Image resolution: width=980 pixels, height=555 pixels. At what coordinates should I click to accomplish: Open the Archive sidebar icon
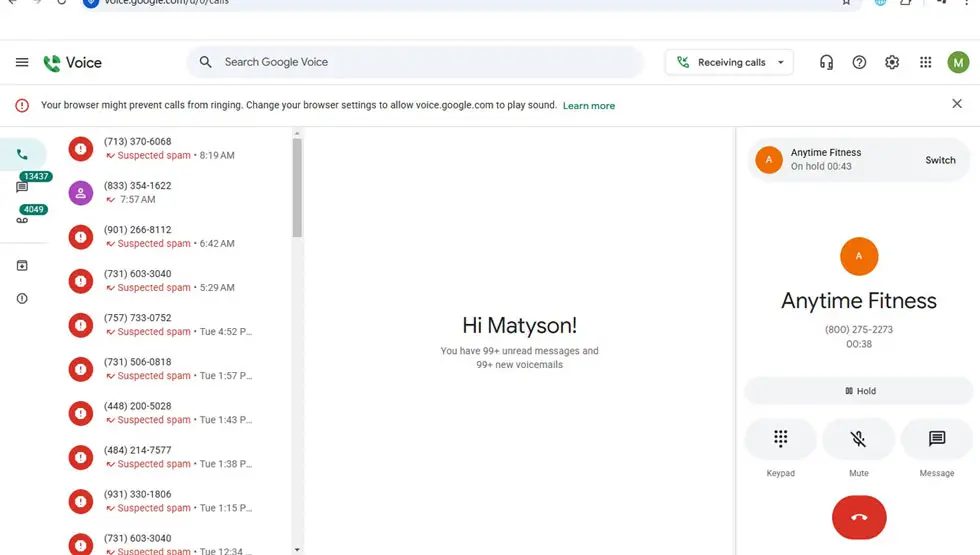(x=22, y=266)
